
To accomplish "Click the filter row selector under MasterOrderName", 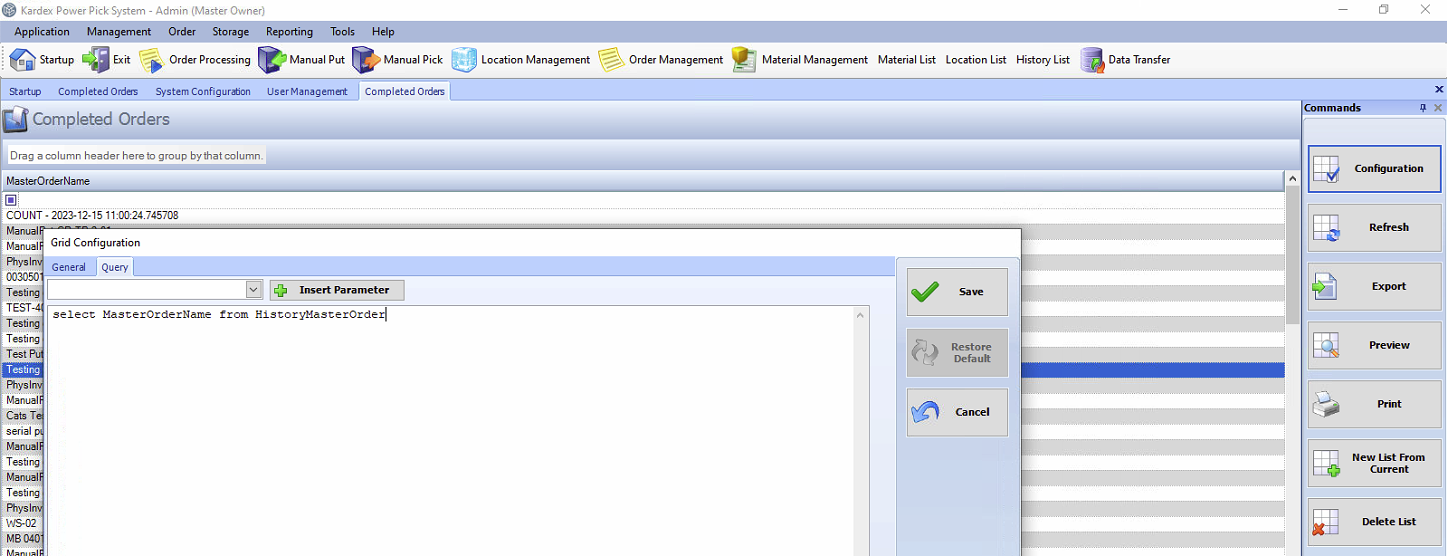I will (x=11, y=200).
